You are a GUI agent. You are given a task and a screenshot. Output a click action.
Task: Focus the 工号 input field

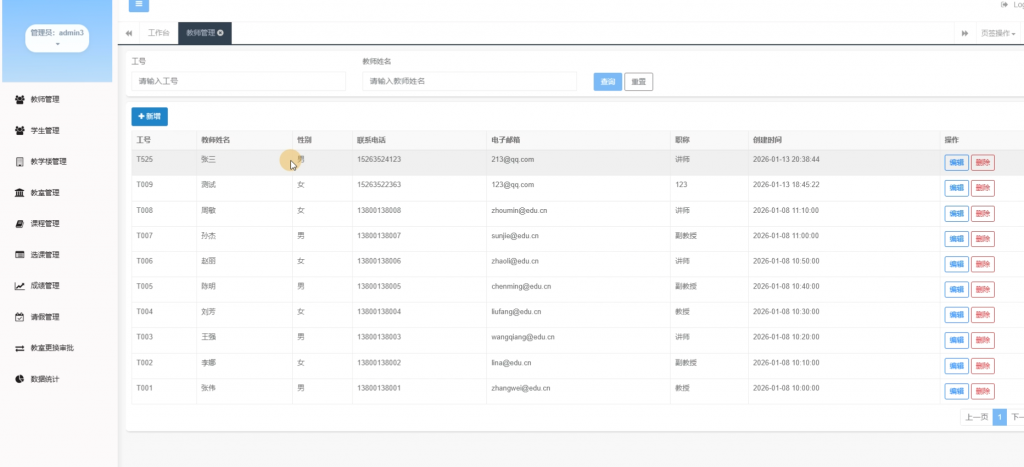click(x=238, y=82)
